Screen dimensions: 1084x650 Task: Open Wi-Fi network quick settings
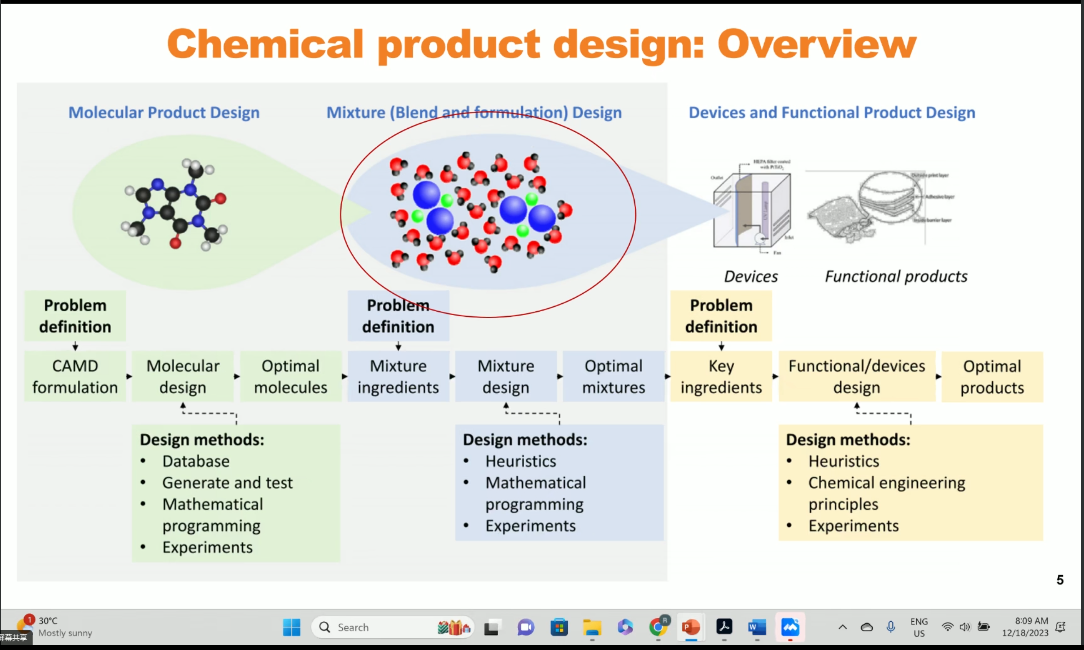947,627
